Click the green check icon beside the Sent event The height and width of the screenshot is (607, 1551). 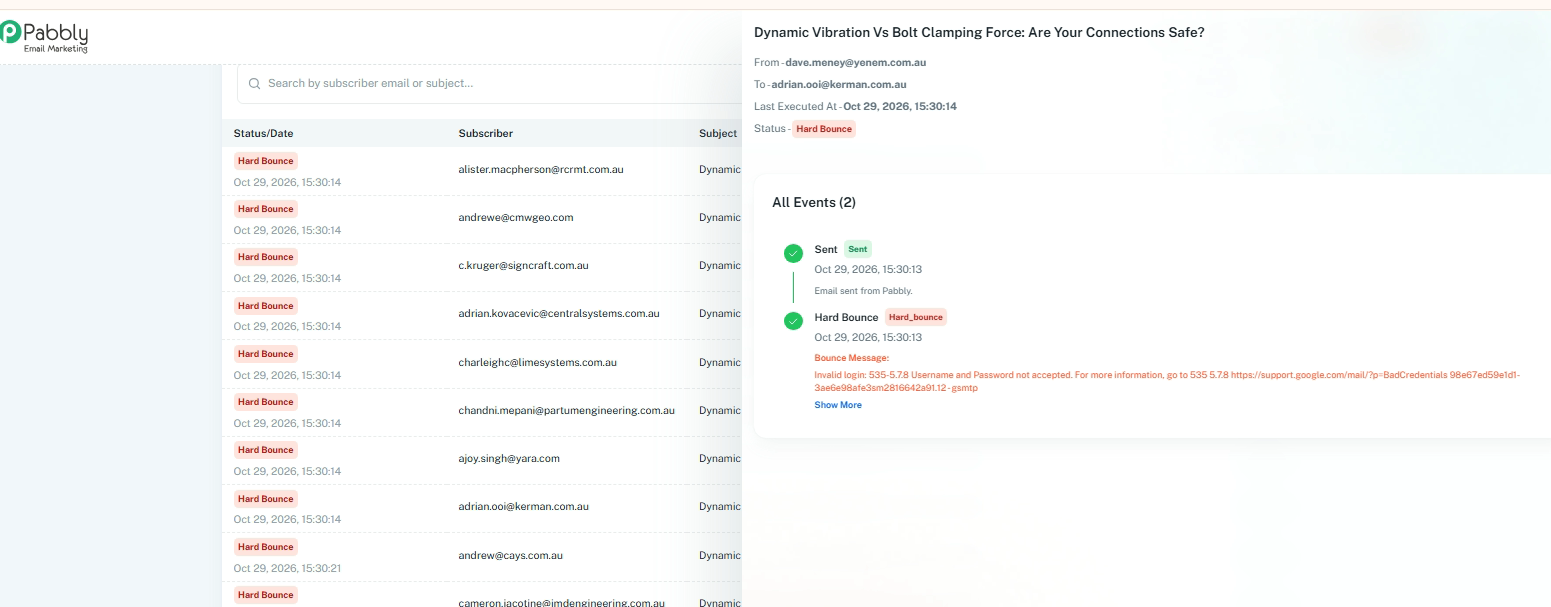(x=793, y=254)
